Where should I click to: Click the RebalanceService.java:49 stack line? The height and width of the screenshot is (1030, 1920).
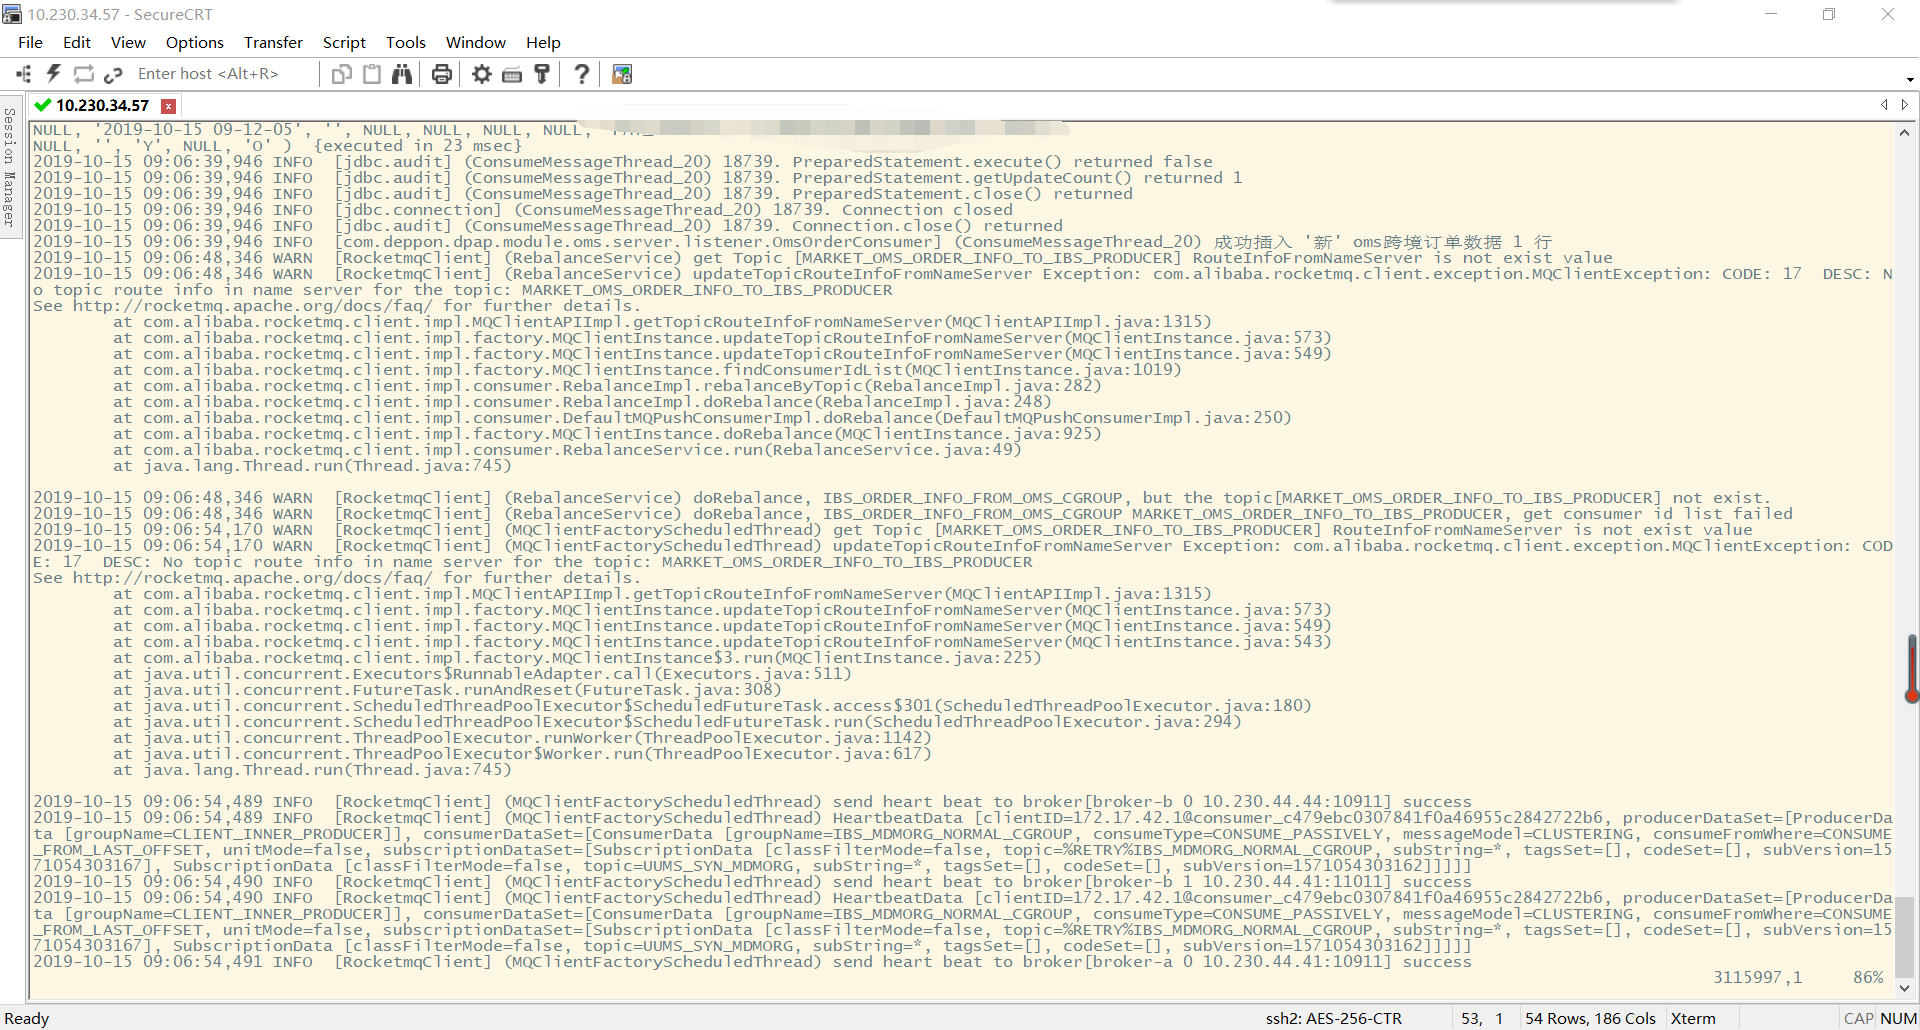[x=567, y=450]
